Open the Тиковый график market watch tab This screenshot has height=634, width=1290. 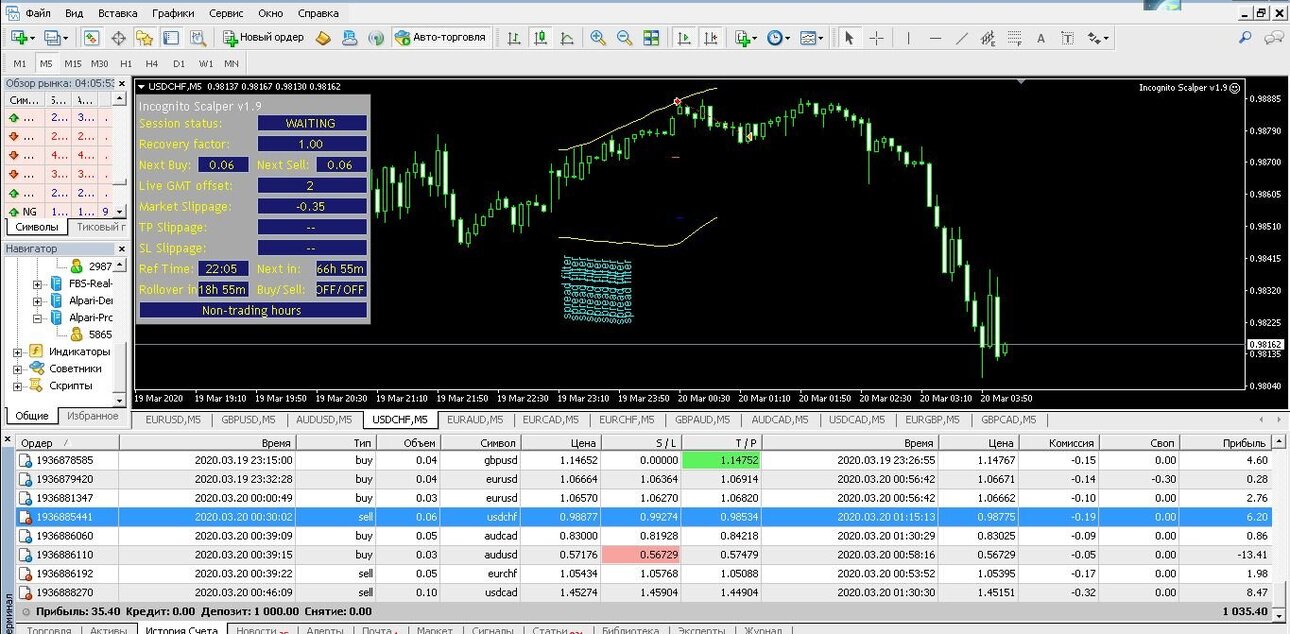click(x=100, y=227)
